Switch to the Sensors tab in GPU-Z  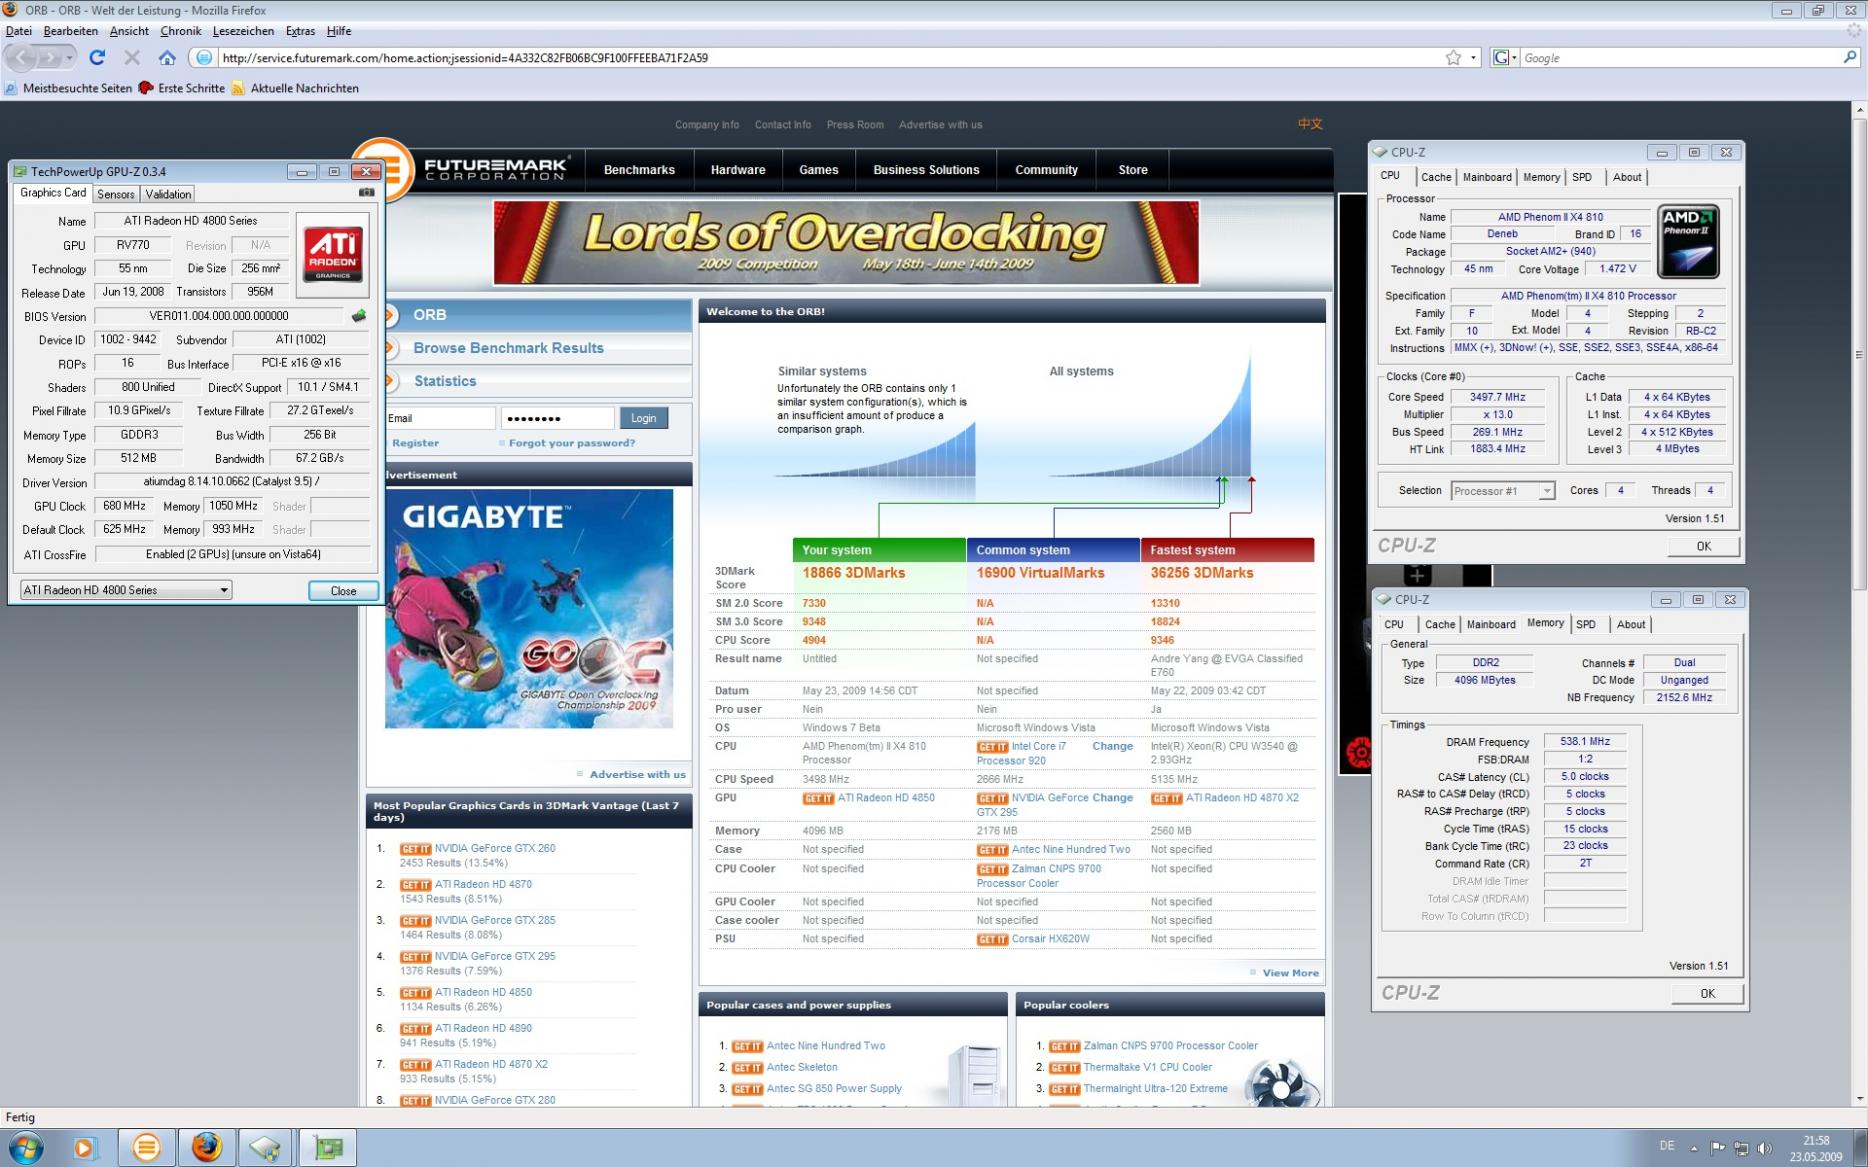(116, 194)
